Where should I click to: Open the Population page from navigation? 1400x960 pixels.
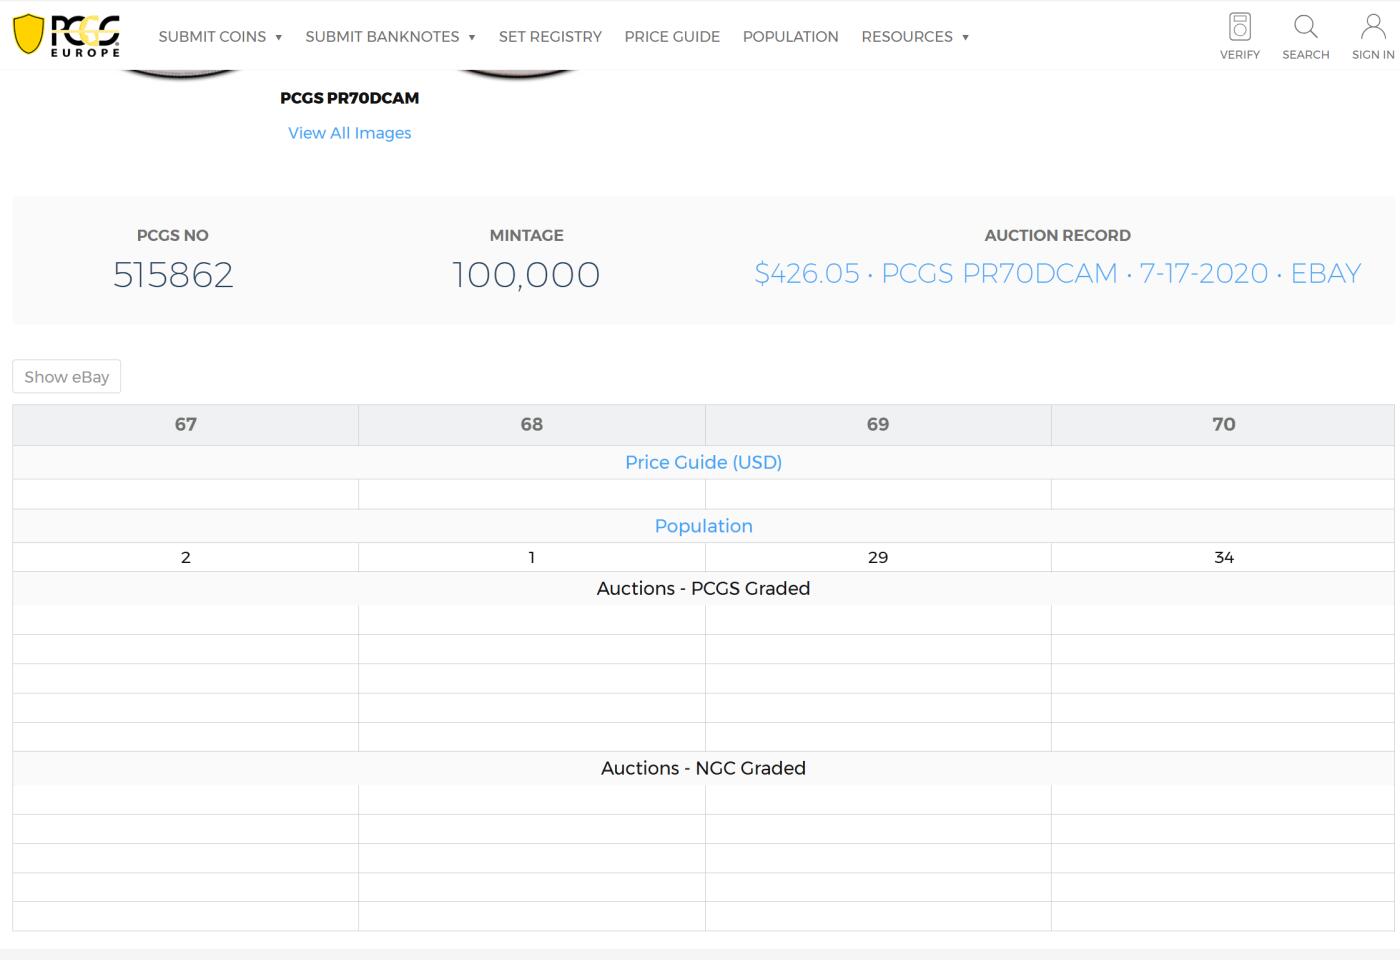[x=790, y=37]
